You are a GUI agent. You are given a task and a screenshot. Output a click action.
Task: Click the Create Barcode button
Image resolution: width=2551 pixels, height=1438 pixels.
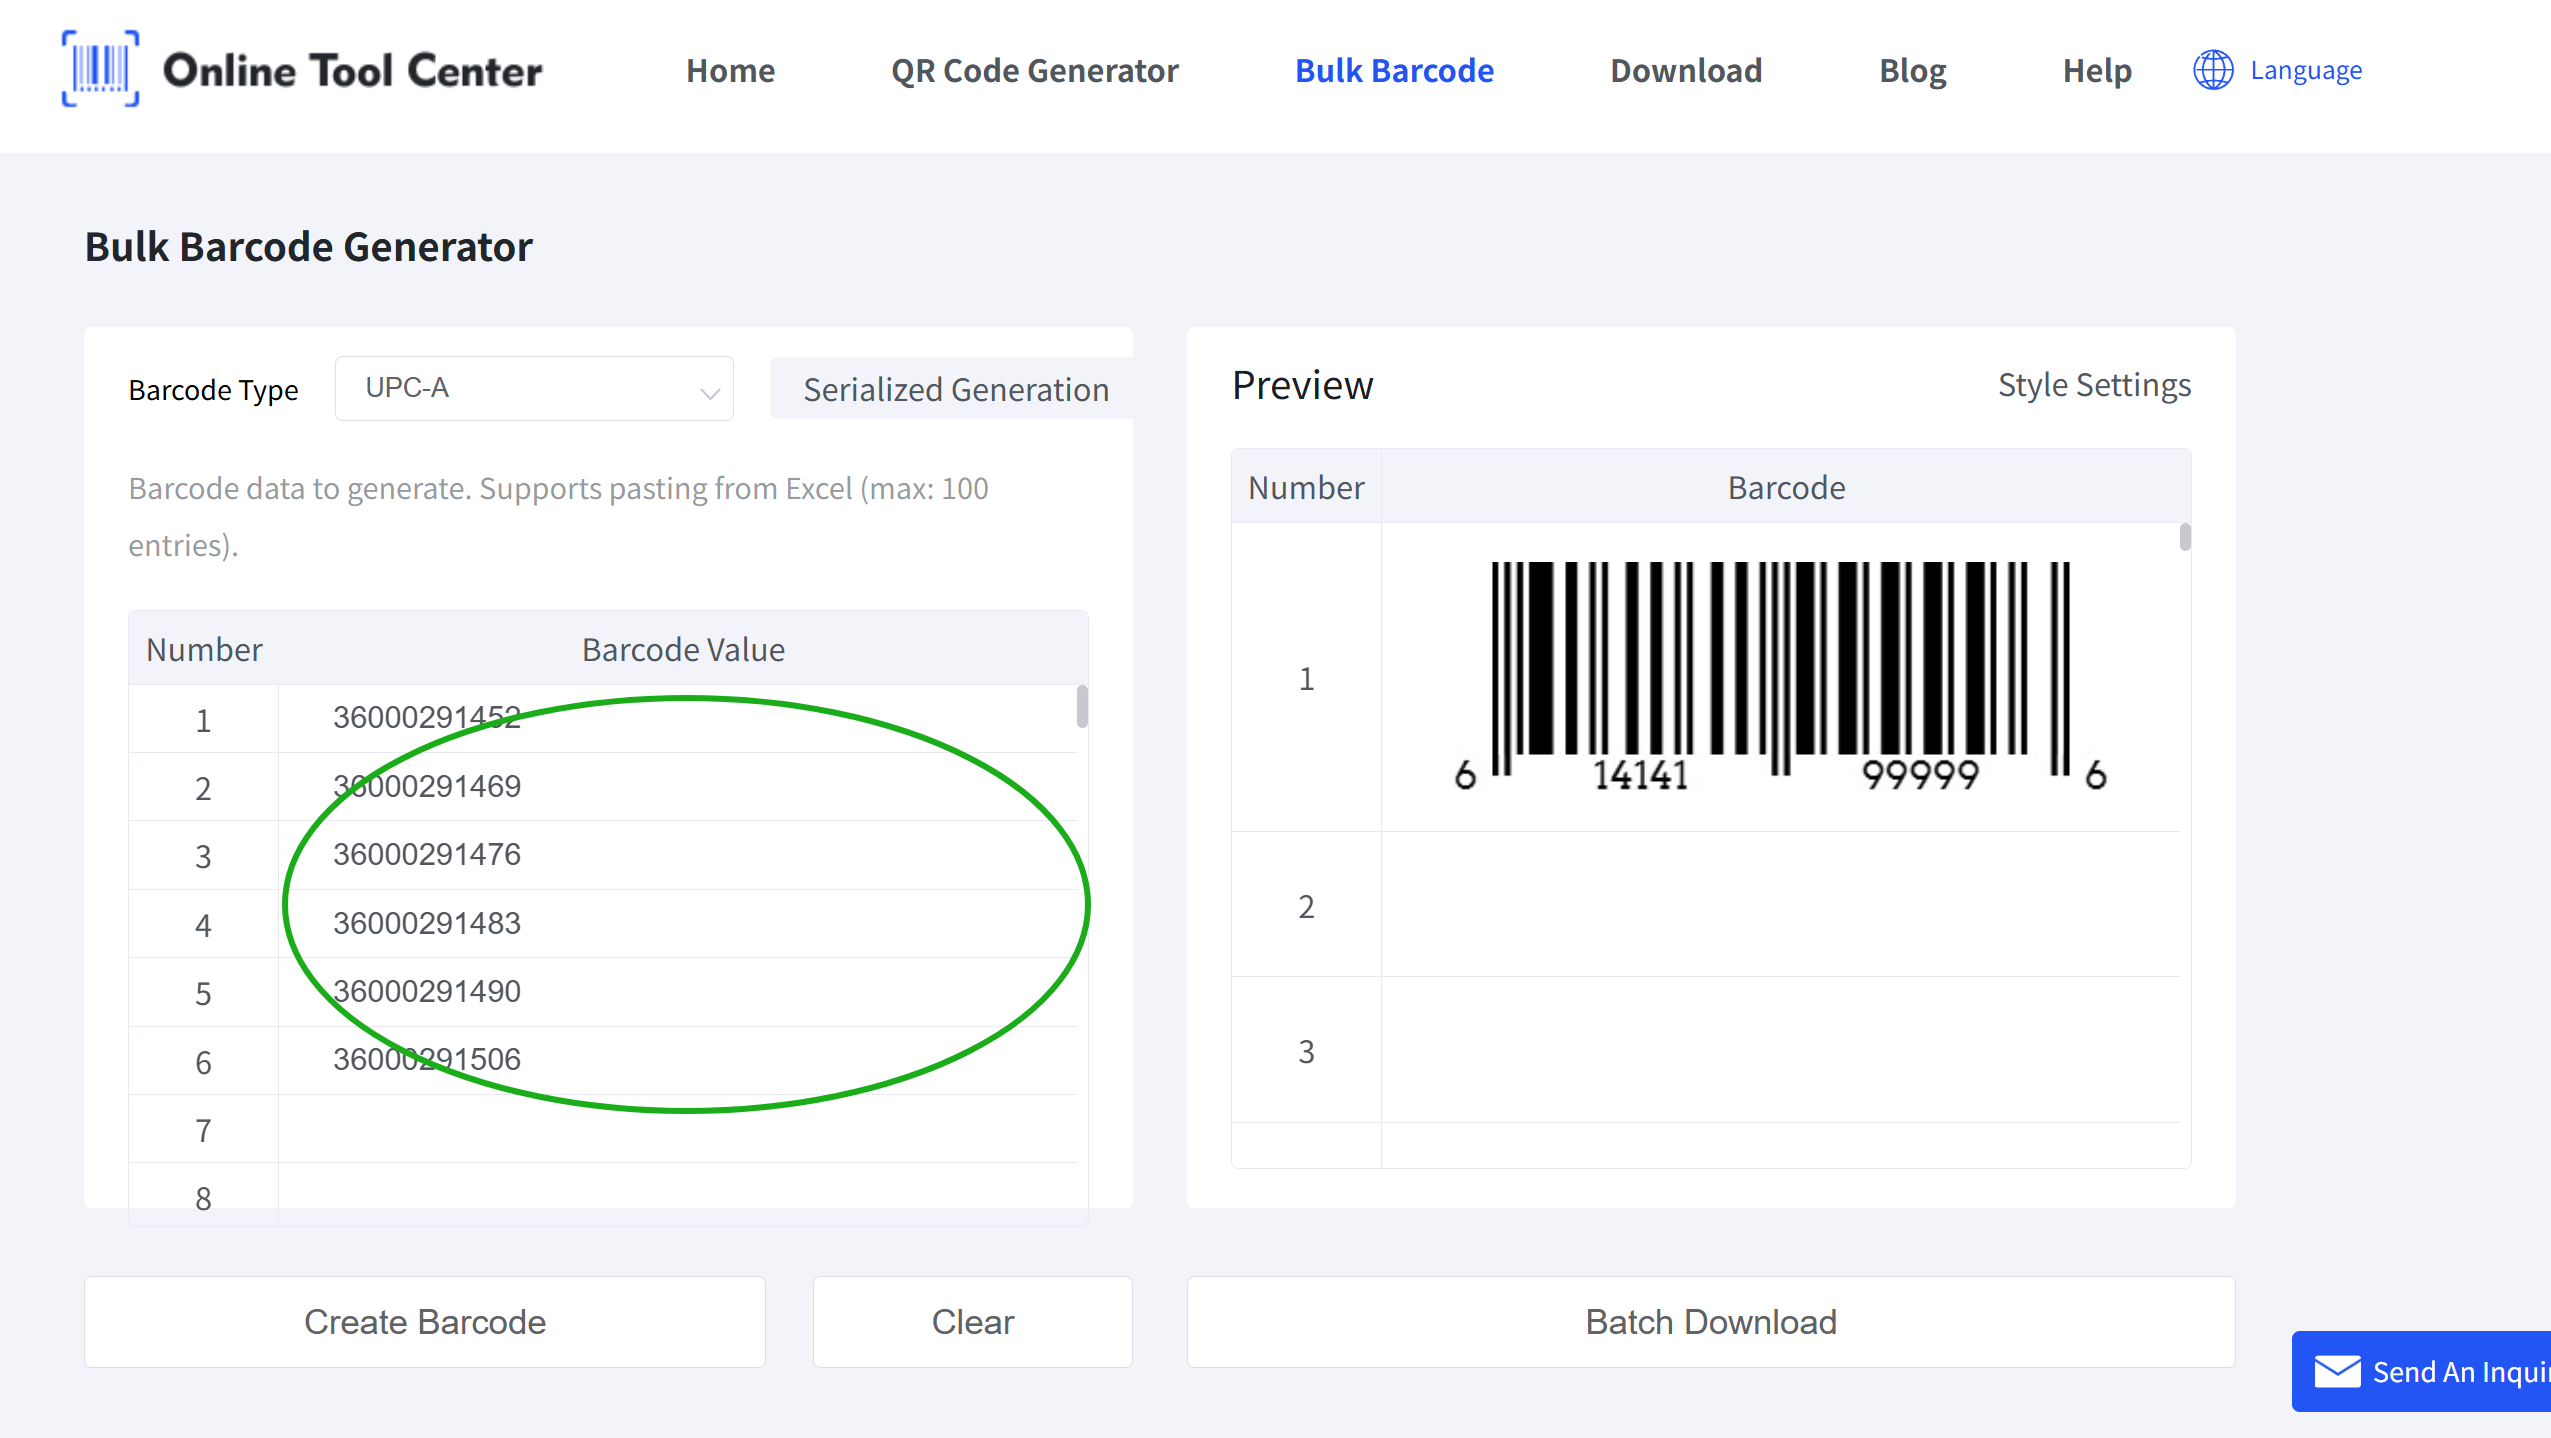tap(423, 1321)
